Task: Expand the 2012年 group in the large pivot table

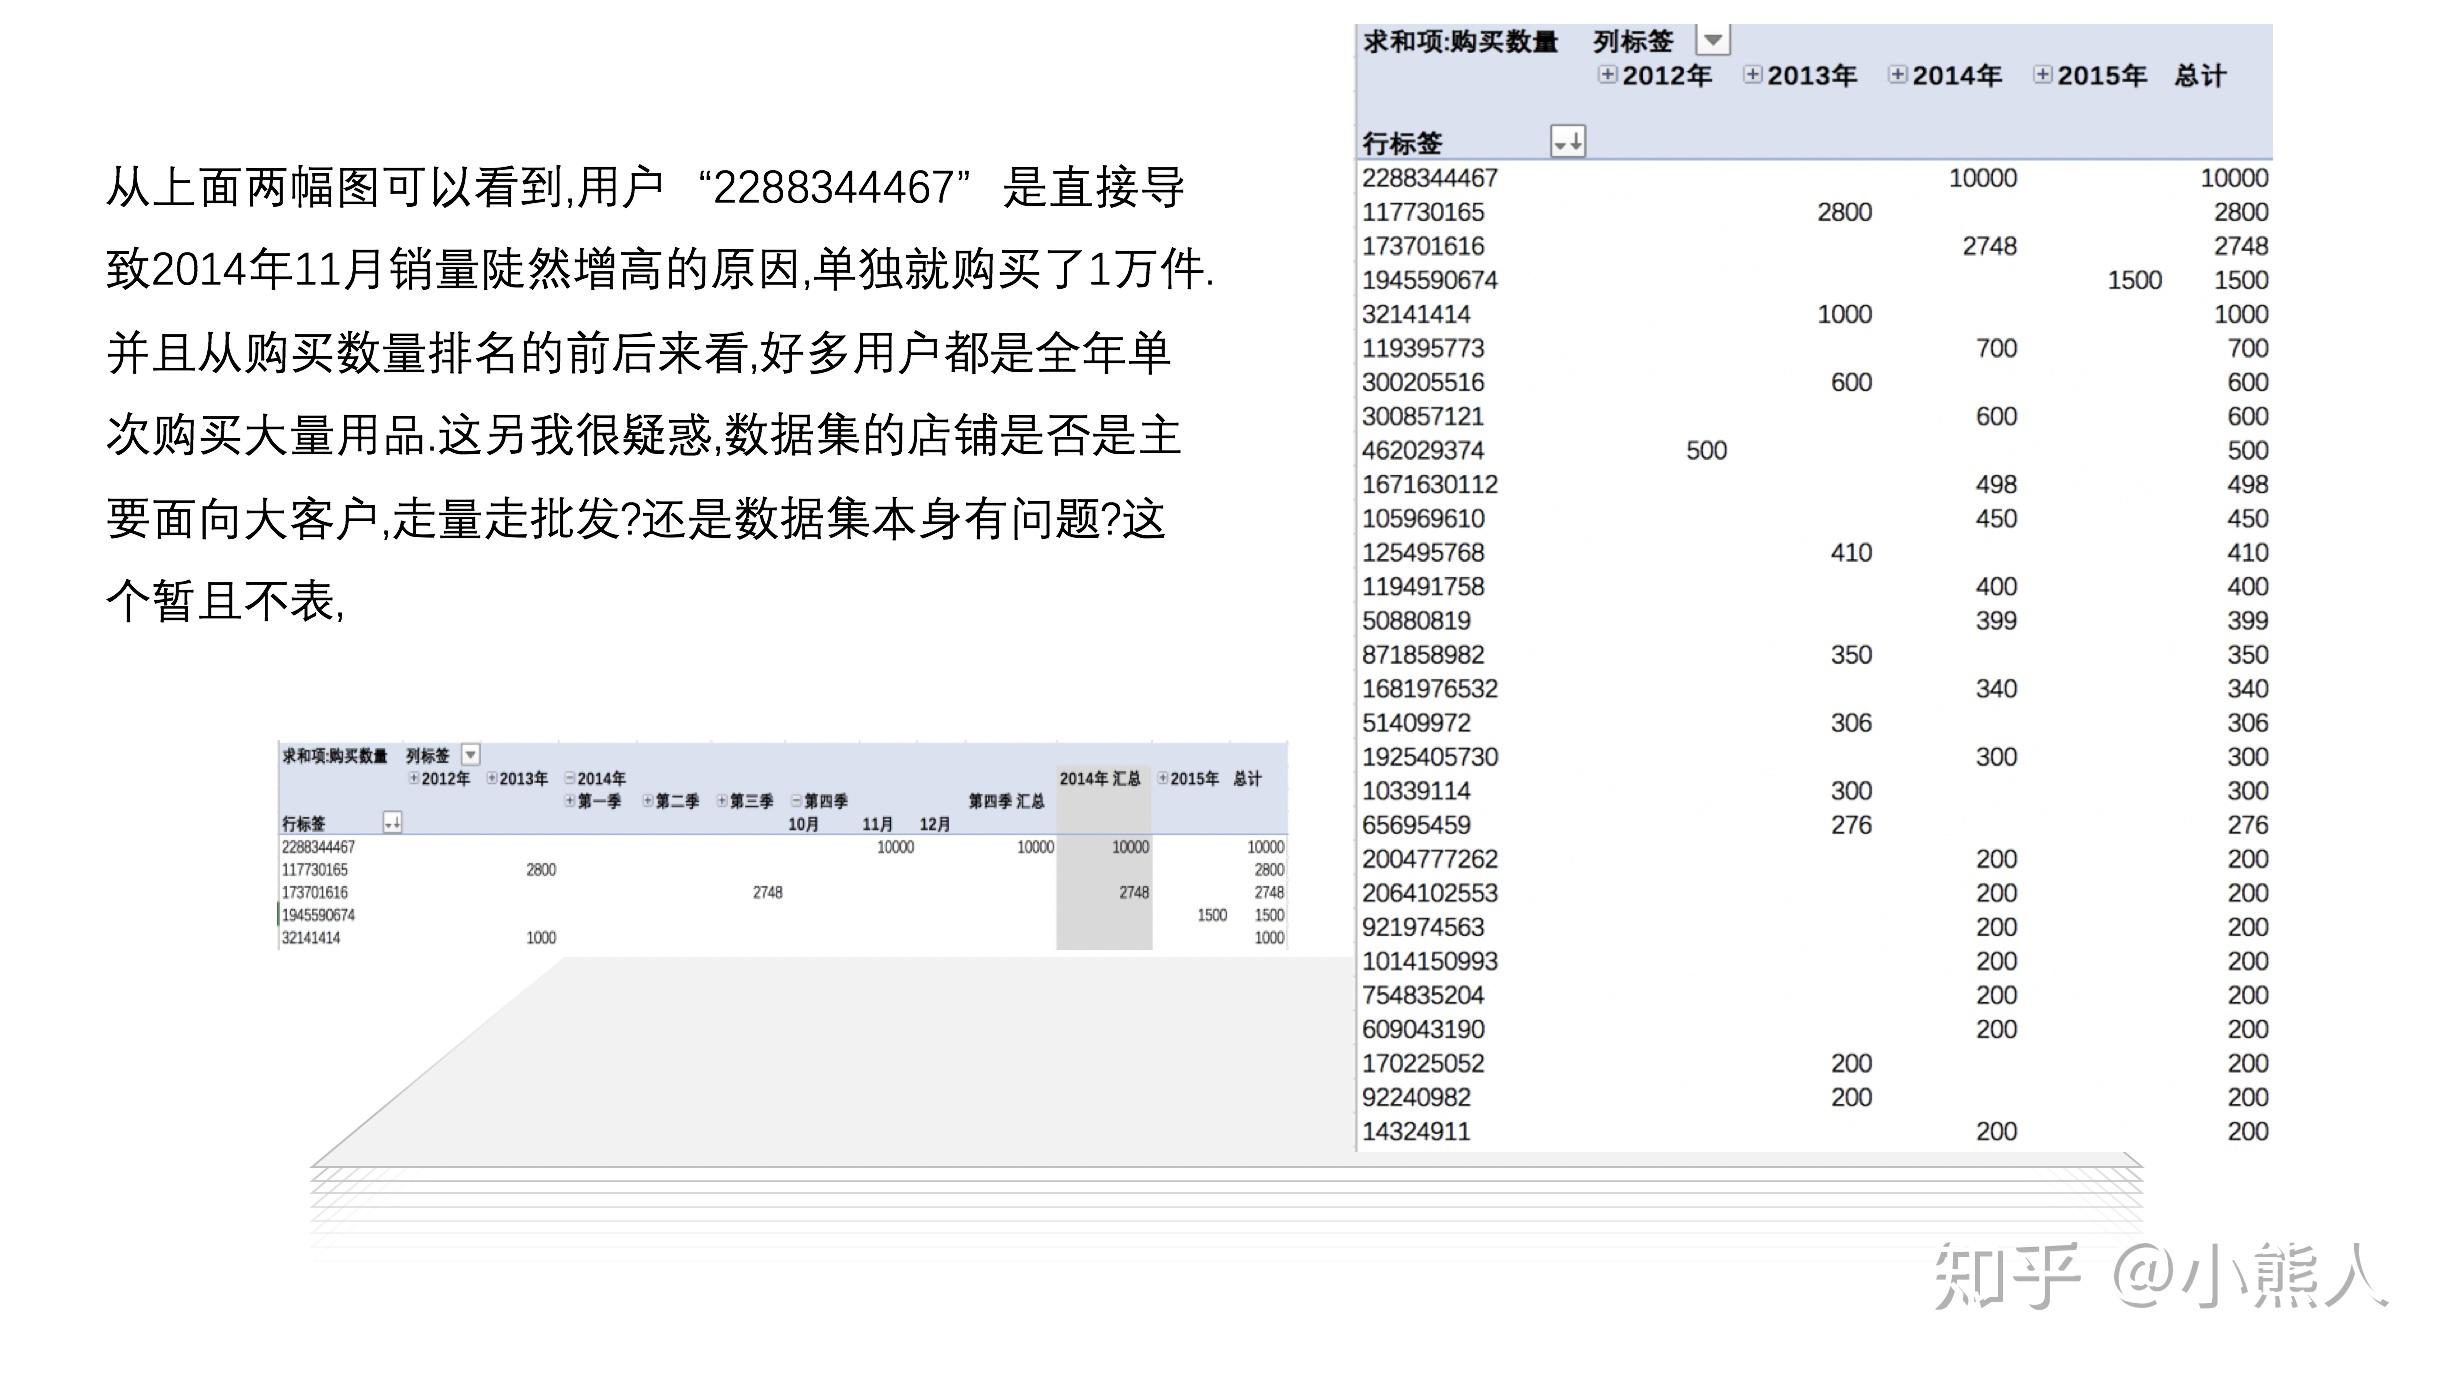Action: [x=1607, y=75]
